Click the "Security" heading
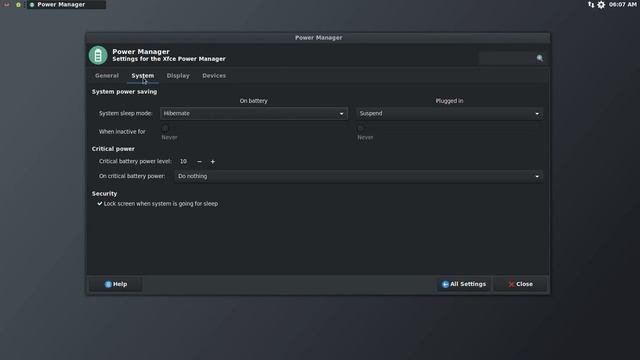Image resolution: width=640 pixels, height=360 pixels. (x=104, y=193)
